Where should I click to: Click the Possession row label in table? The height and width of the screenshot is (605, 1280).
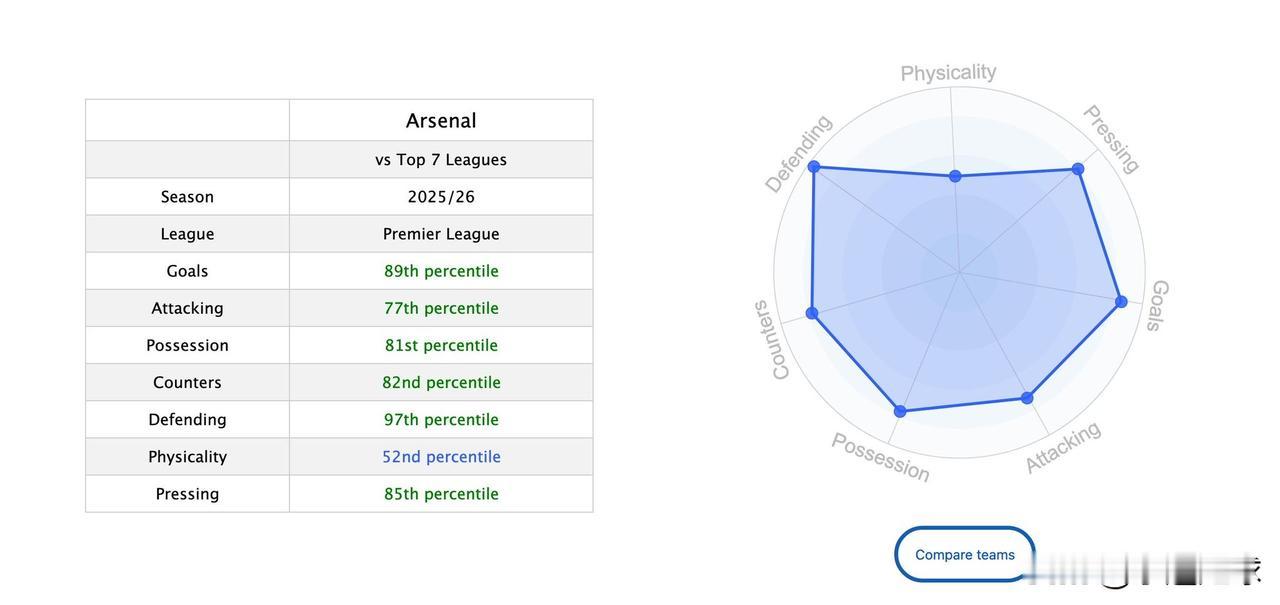pos(187,345)
